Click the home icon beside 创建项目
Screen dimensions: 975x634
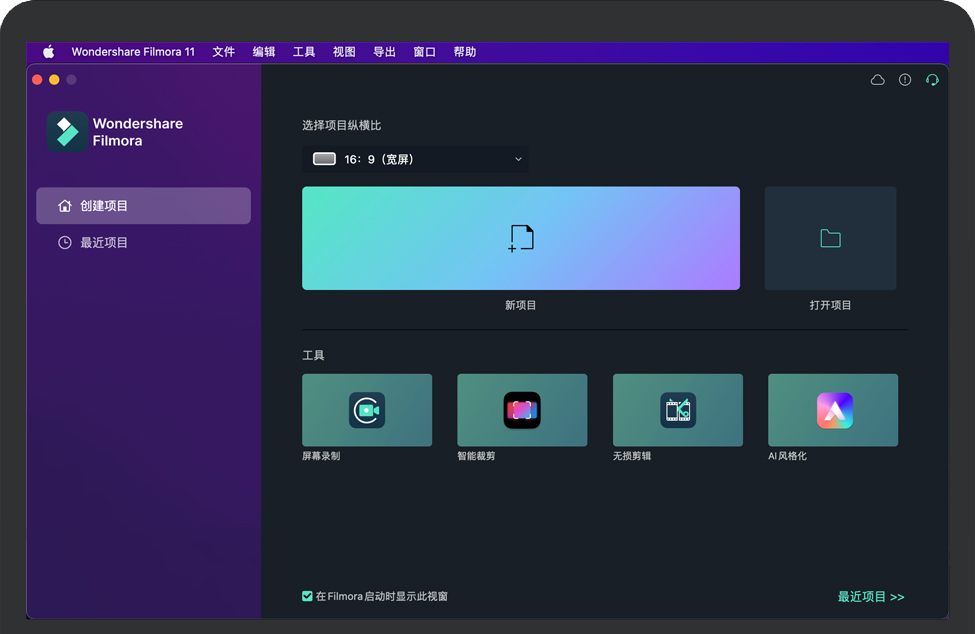pyautogui.click(x=65, y=206)
